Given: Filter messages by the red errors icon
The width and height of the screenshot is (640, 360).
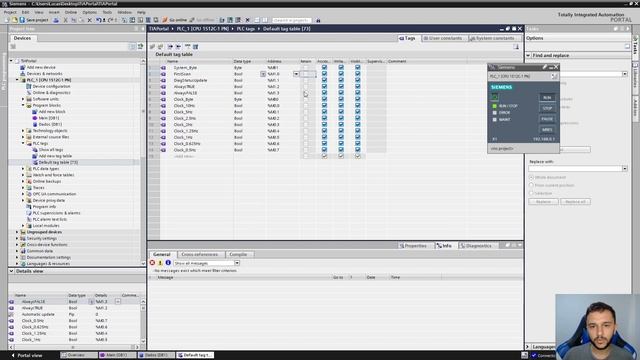Looking at the screenshot, I should (x=152, y=263).
